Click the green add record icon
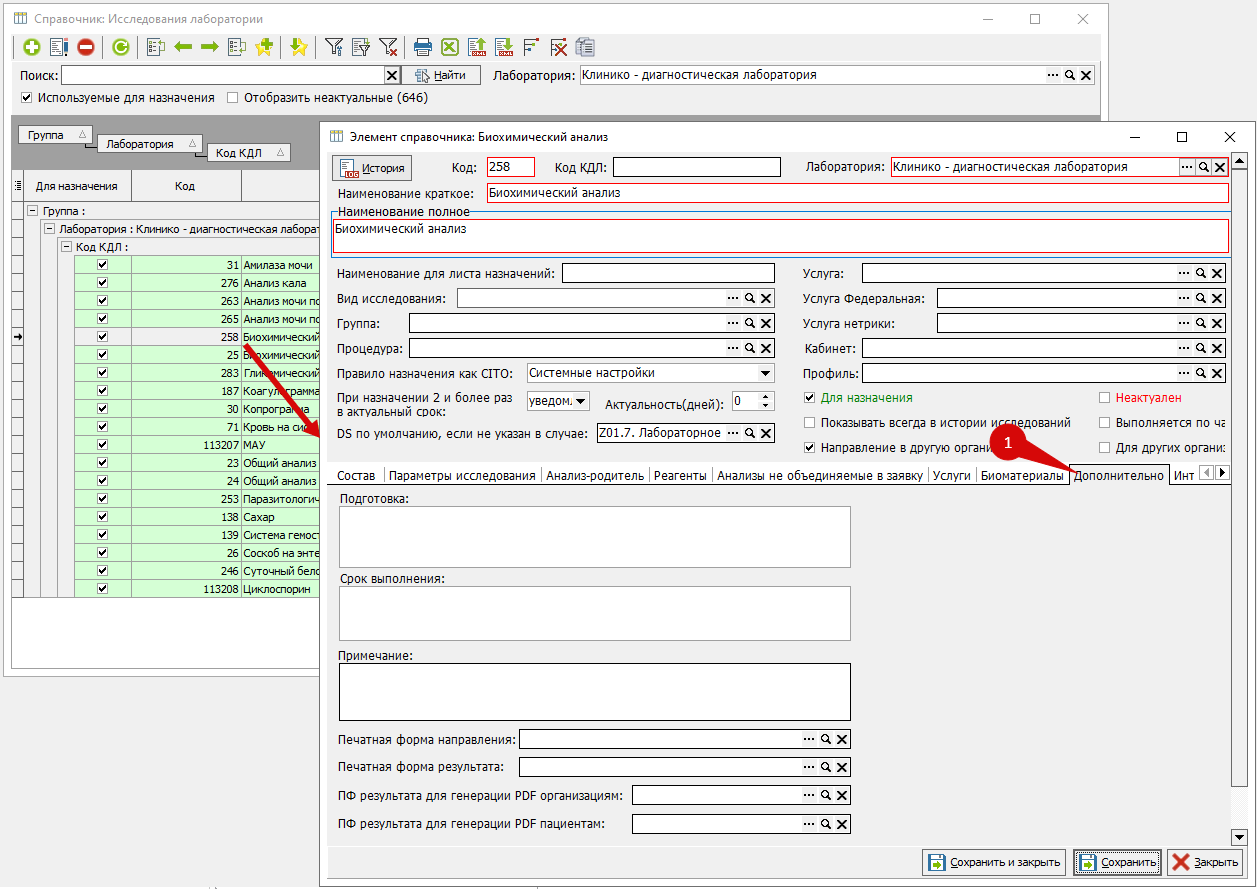 (32, 47)
